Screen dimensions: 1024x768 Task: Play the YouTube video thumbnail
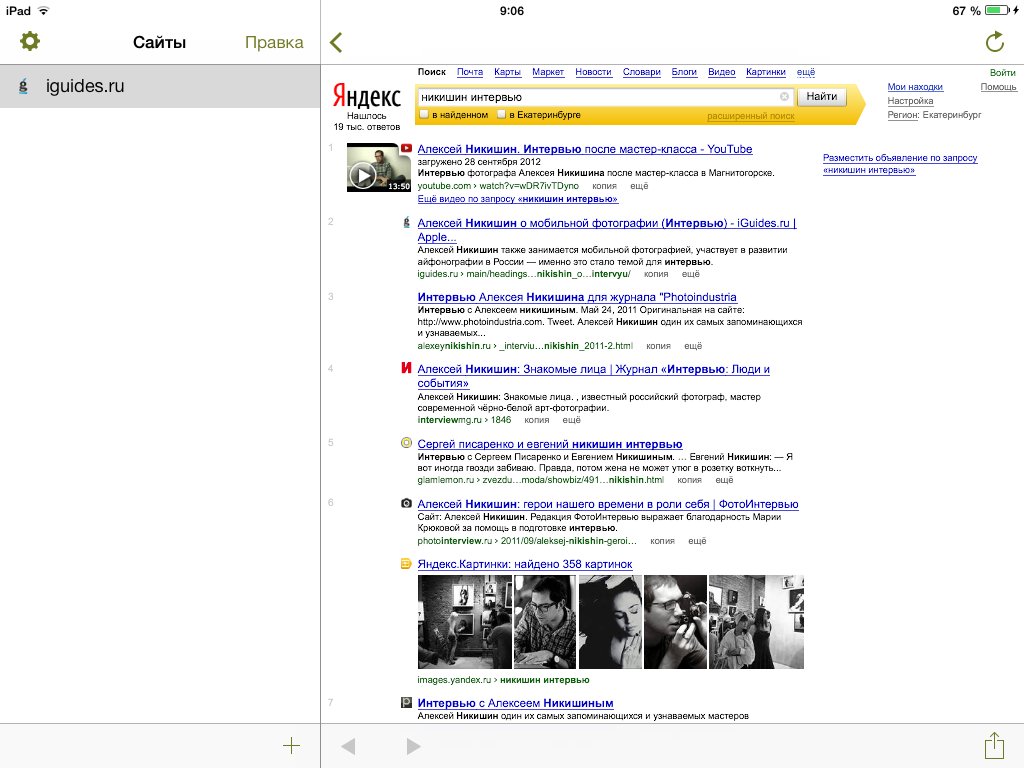click(363, 175)
